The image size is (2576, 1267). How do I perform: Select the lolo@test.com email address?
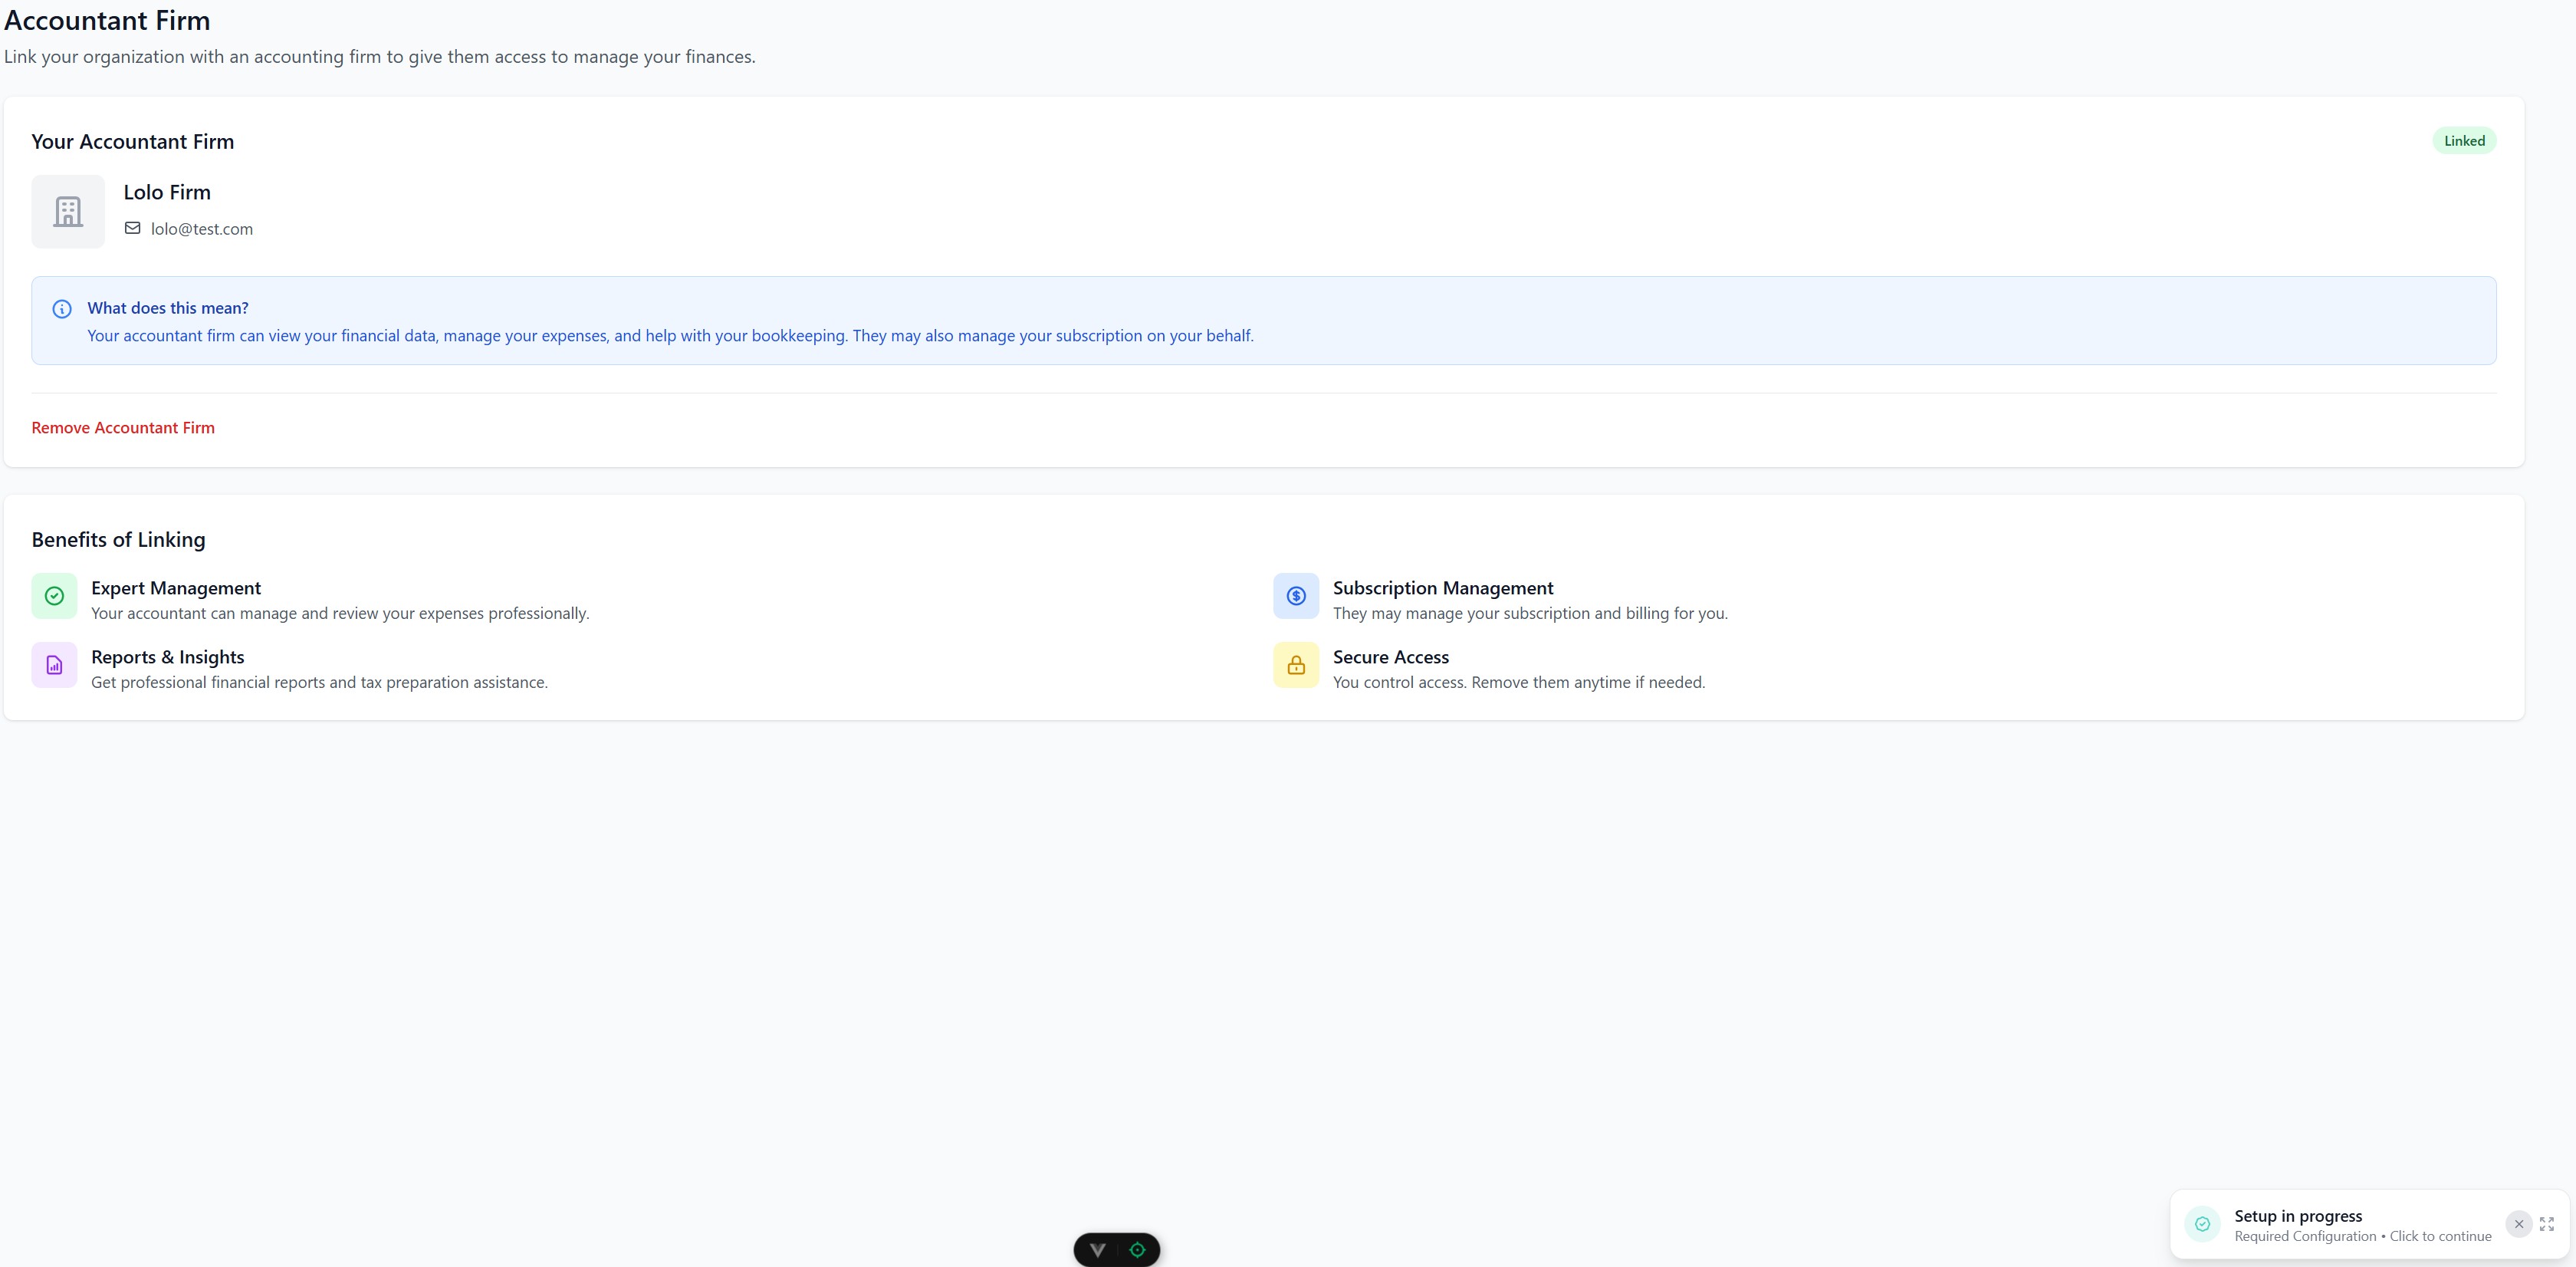[202, 228]
